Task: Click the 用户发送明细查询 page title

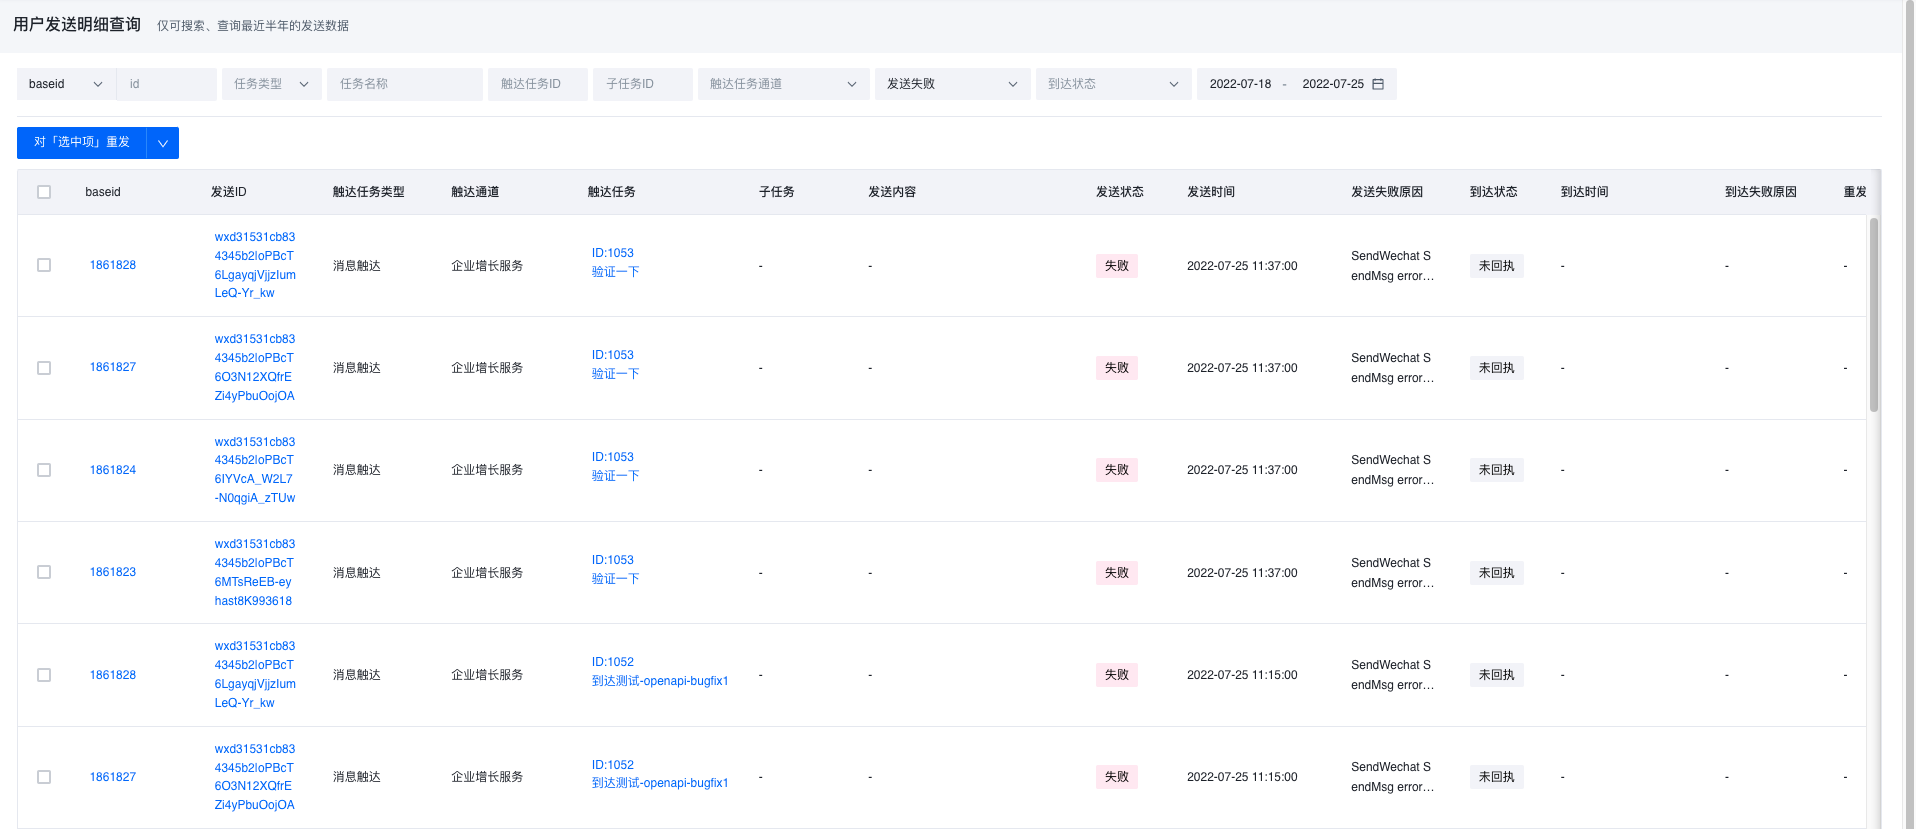Action: (x=77, y=24)
